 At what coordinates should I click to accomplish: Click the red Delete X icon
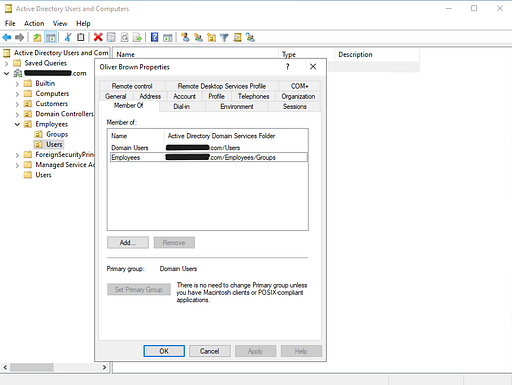coord(98,37)
